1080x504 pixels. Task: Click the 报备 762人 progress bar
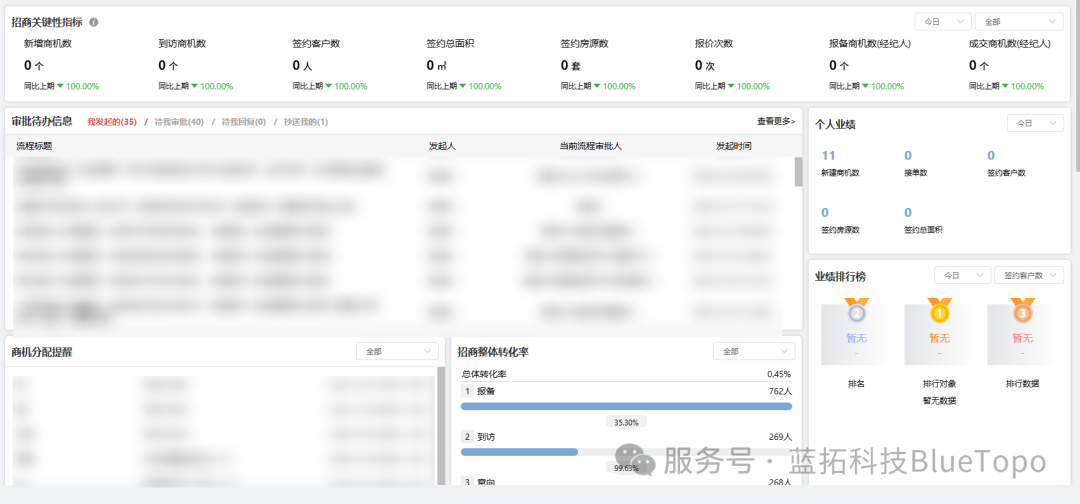click(626, 406)
